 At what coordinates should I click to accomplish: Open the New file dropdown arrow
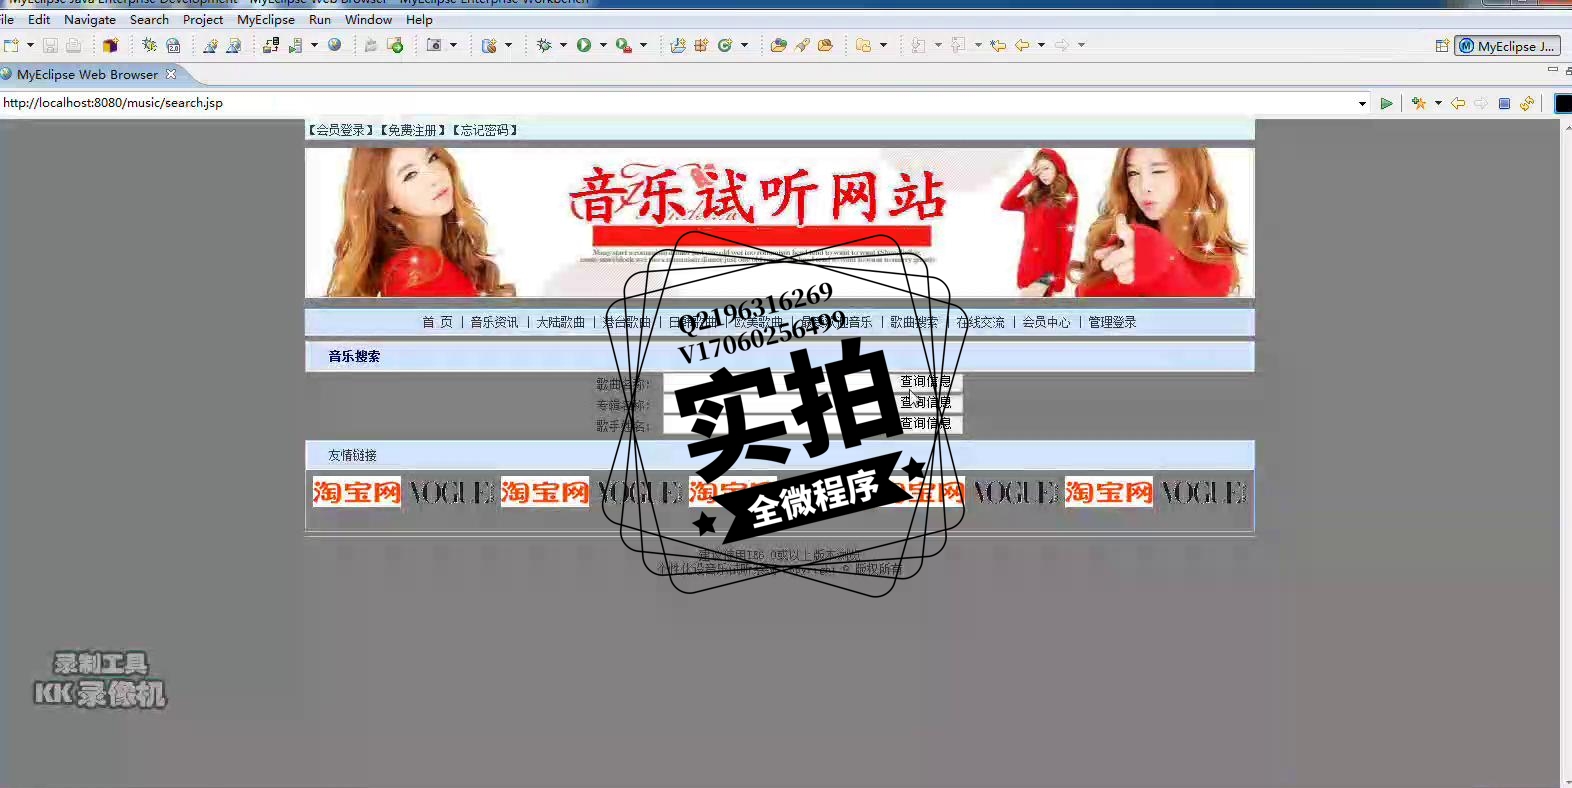(x=30, y=45)
